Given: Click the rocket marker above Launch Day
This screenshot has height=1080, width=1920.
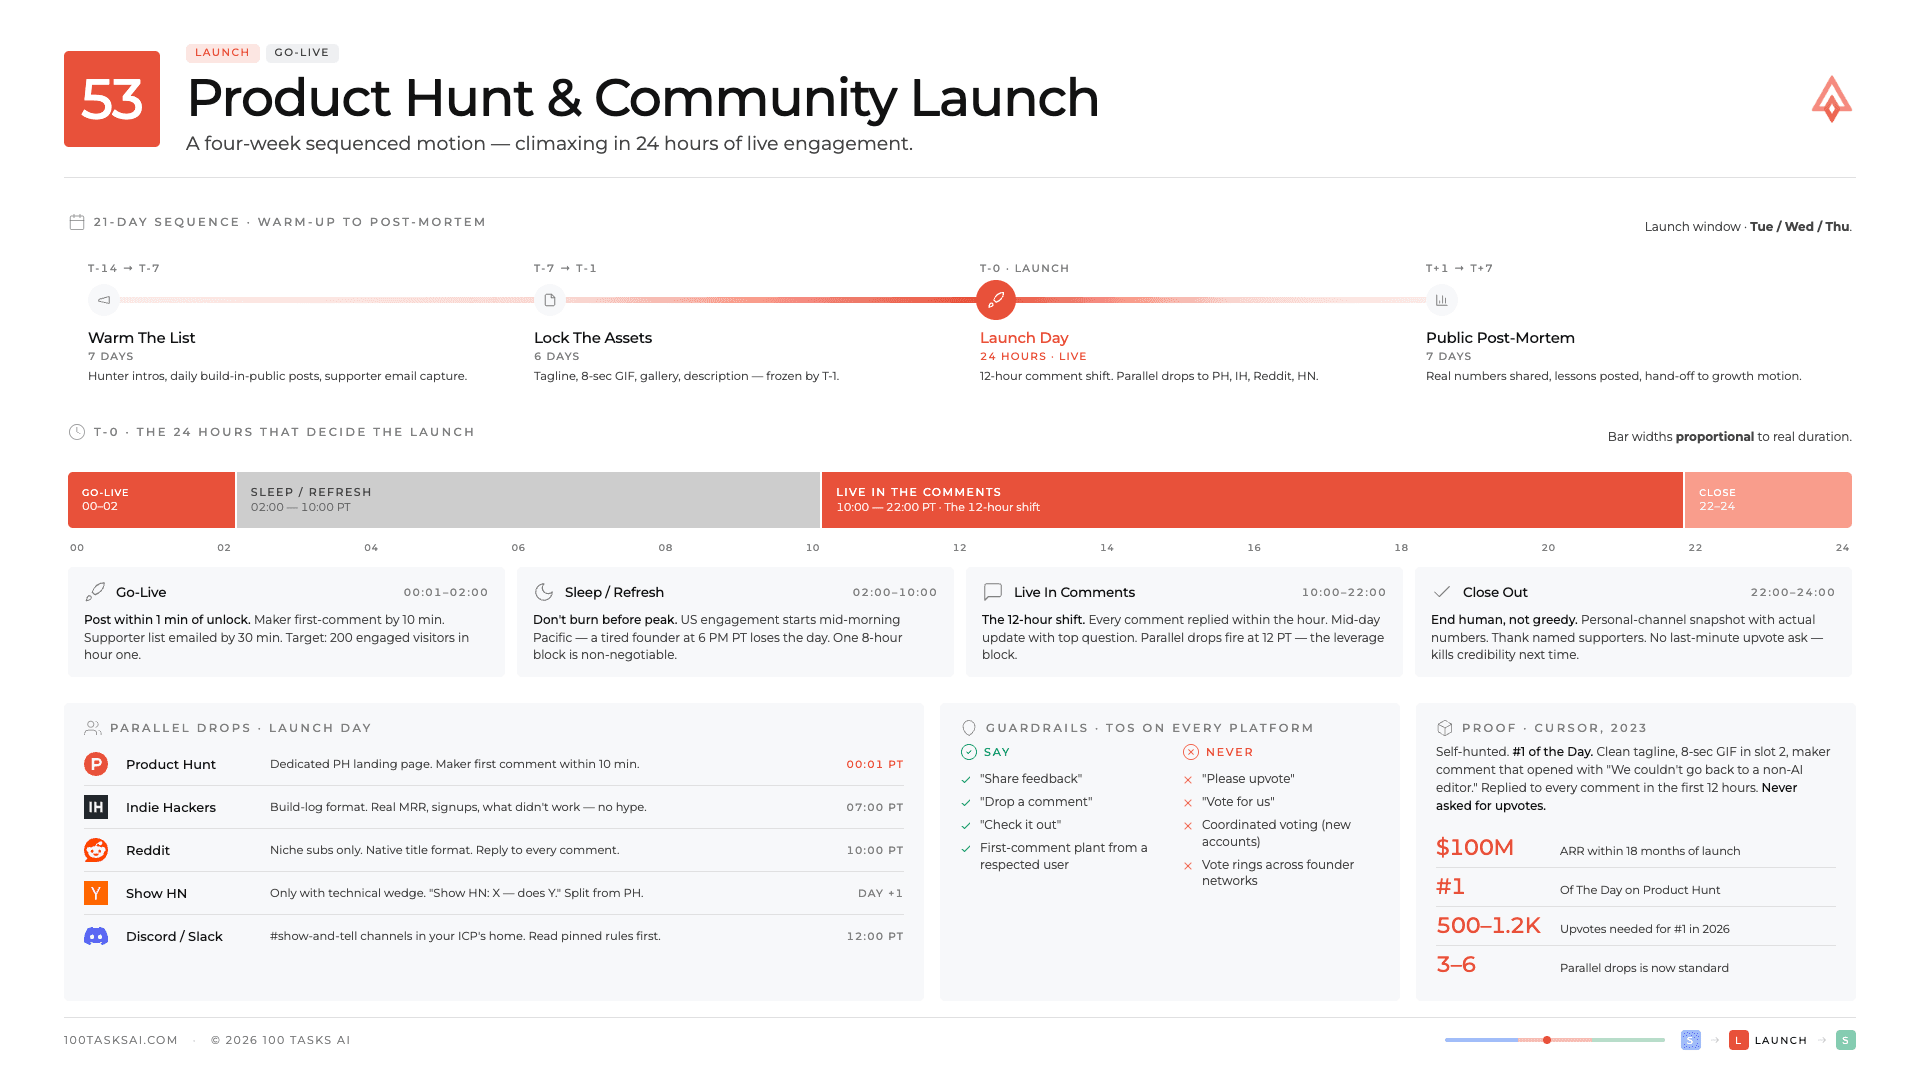Looking at the screenshot, I should click(x=996, y=300).
